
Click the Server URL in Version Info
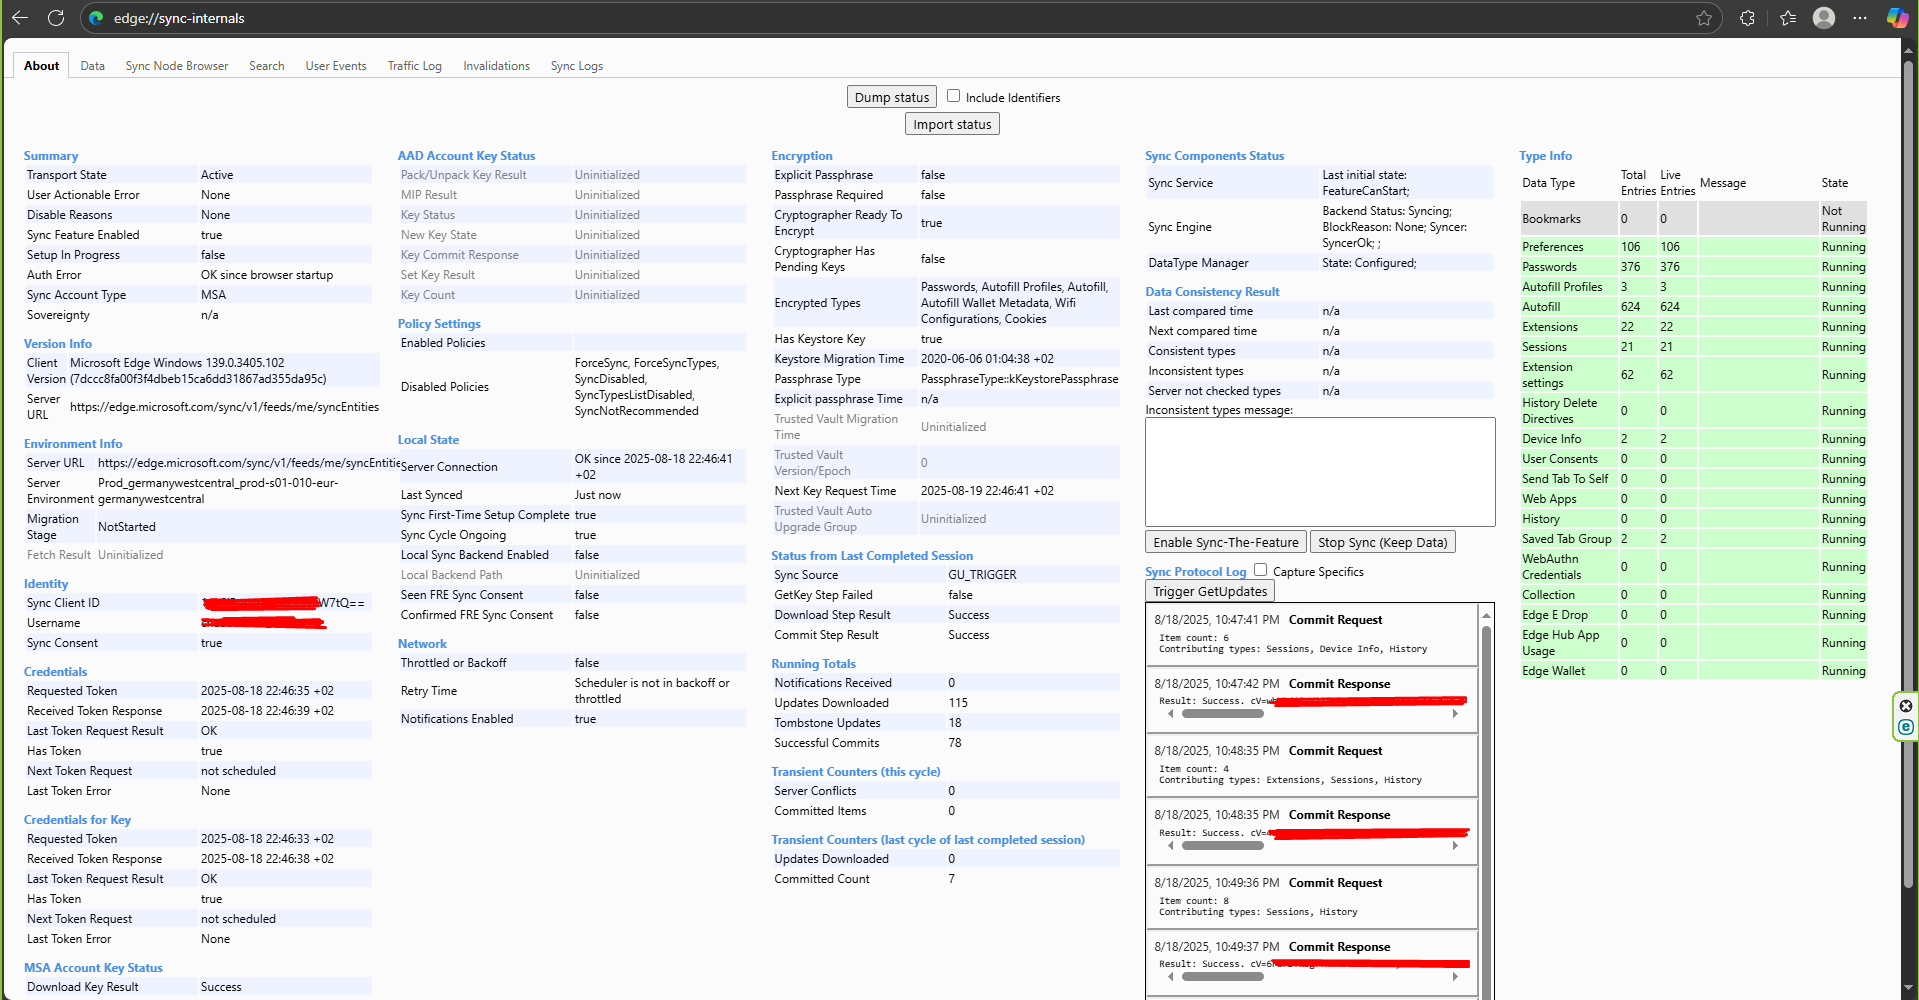tap(224, 407)
